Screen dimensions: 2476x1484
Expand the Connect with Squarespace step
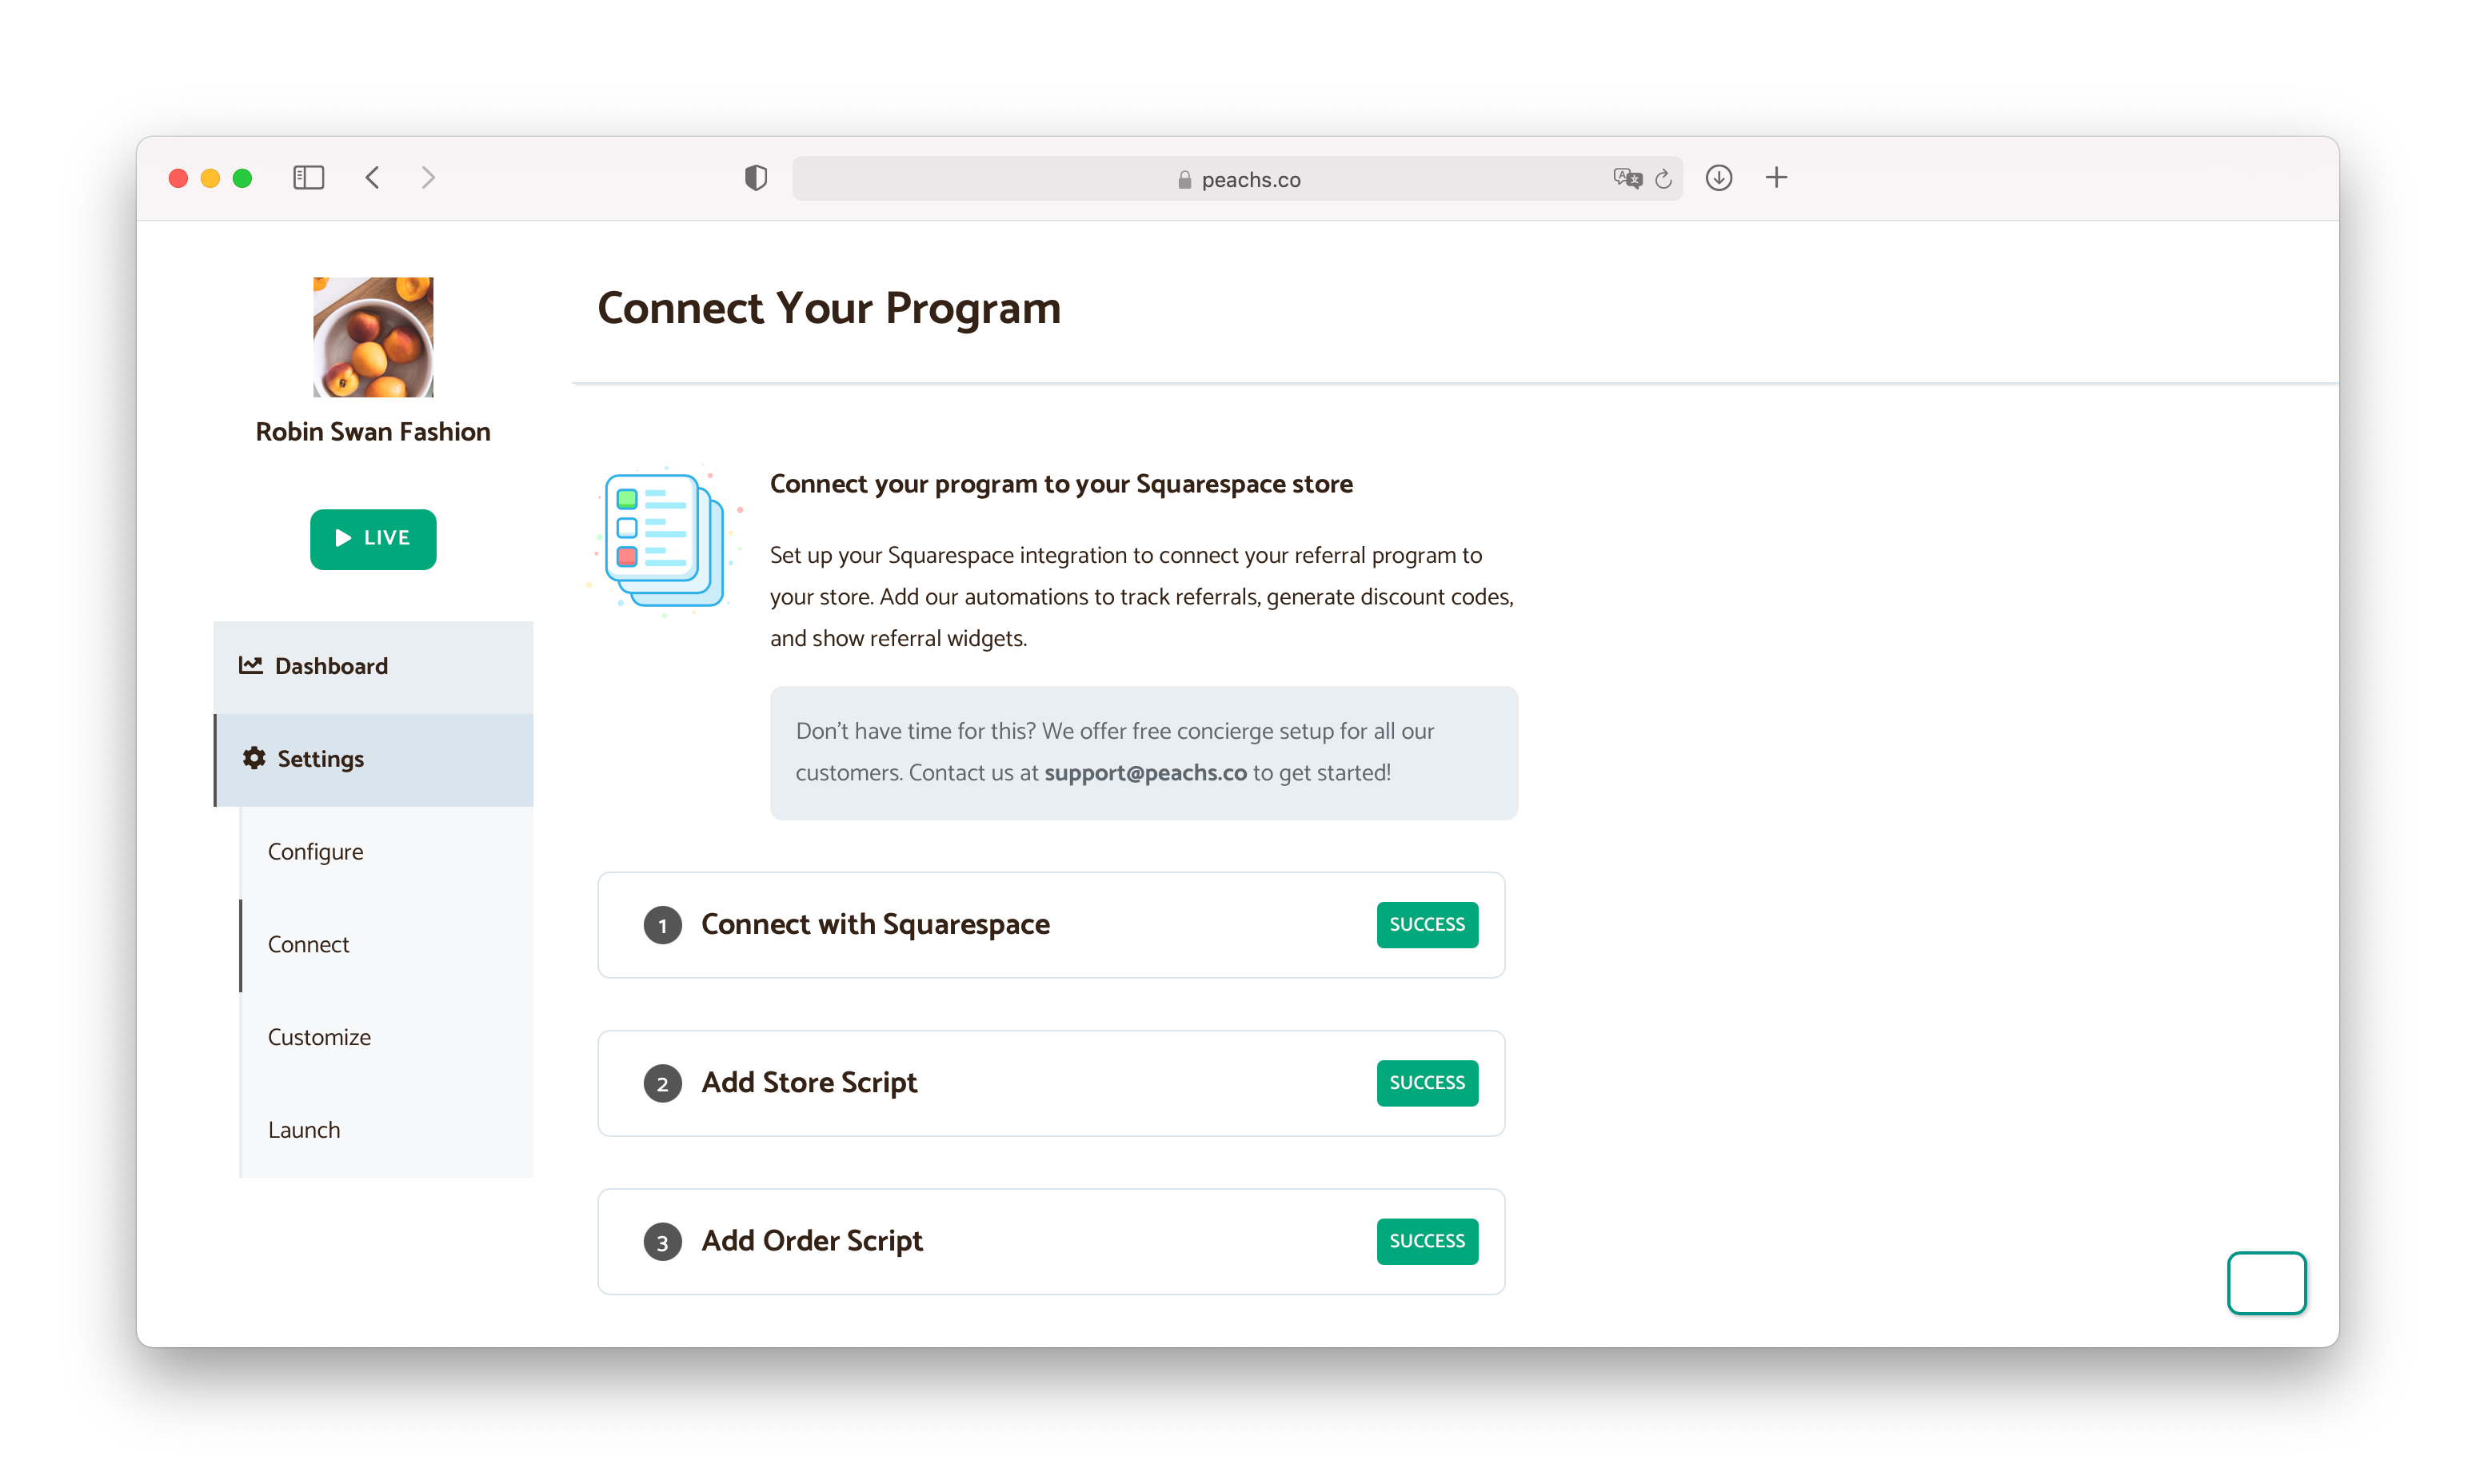pyautogui.click(x=875, y=924)
